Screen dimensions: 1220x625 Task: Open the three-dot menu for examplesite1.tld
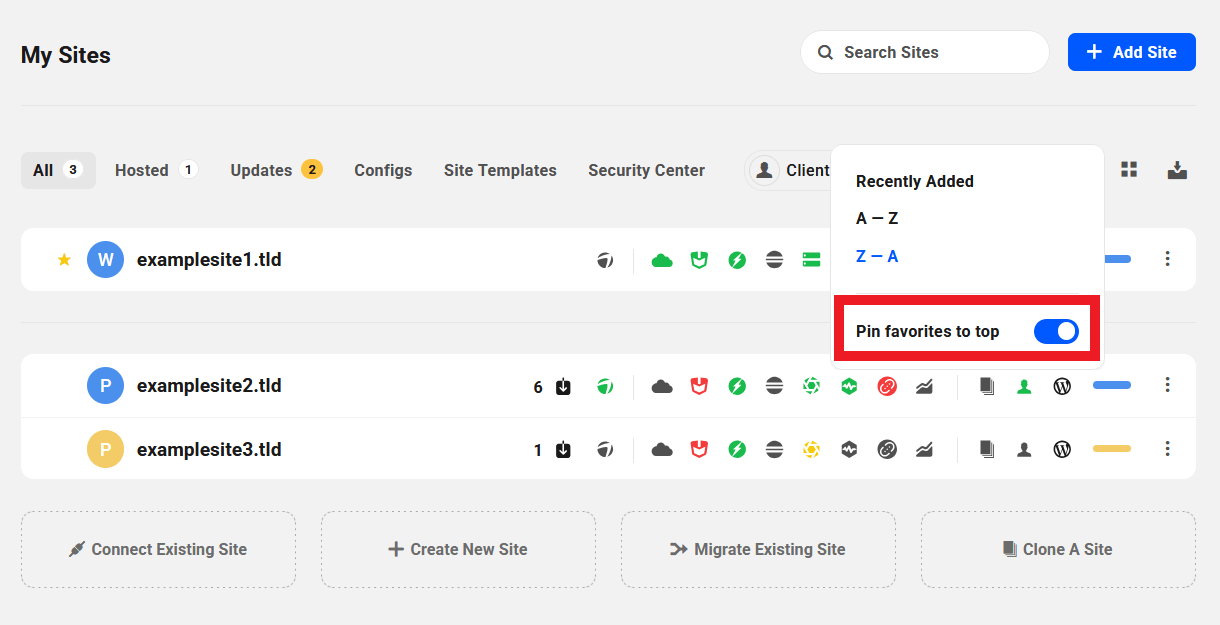coord(1167,260)
